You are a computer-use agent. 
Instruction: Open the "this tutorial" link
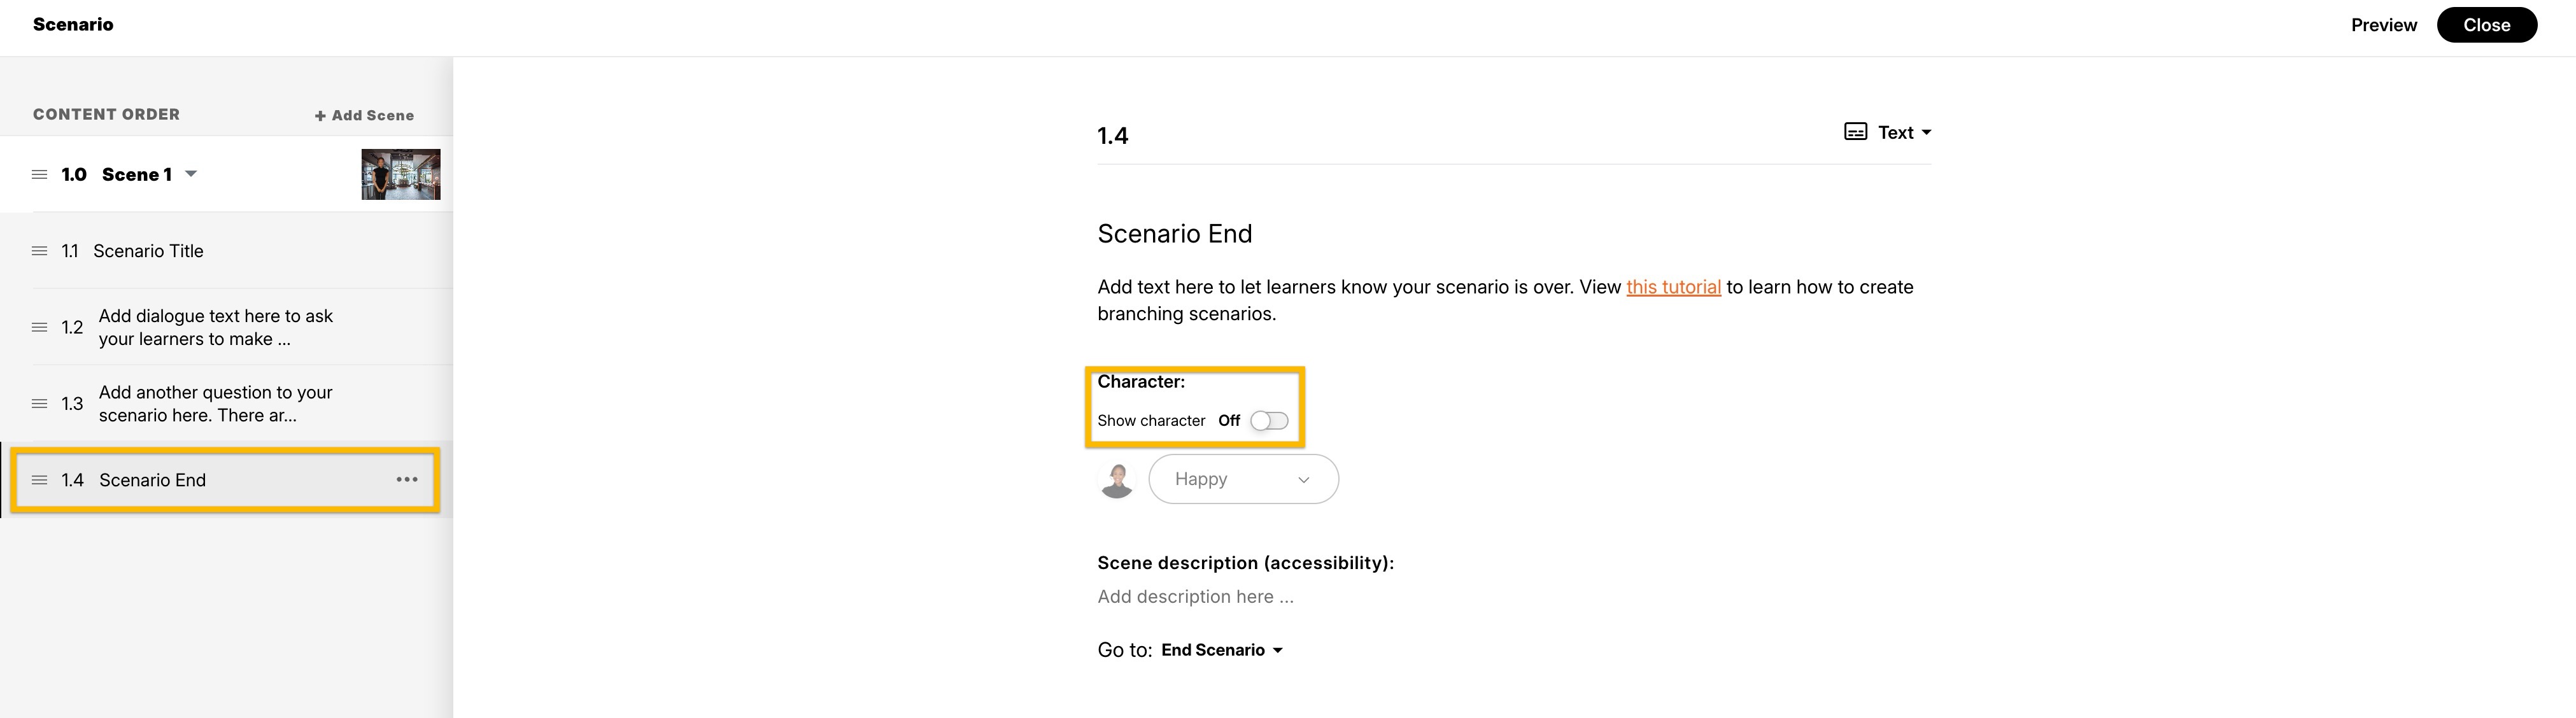1673,287
